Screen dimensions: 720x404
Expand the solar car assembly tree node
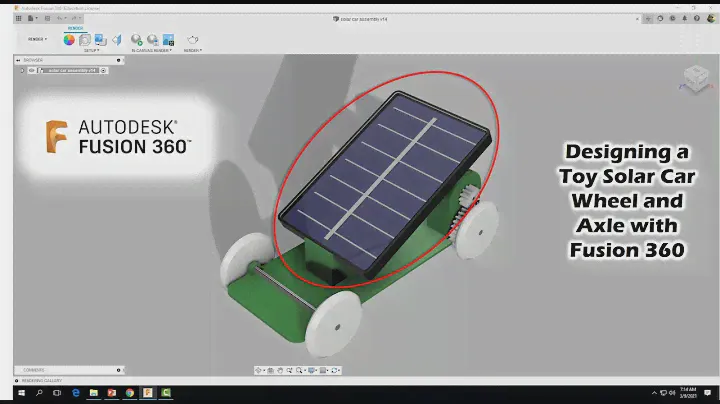[22, 70]
